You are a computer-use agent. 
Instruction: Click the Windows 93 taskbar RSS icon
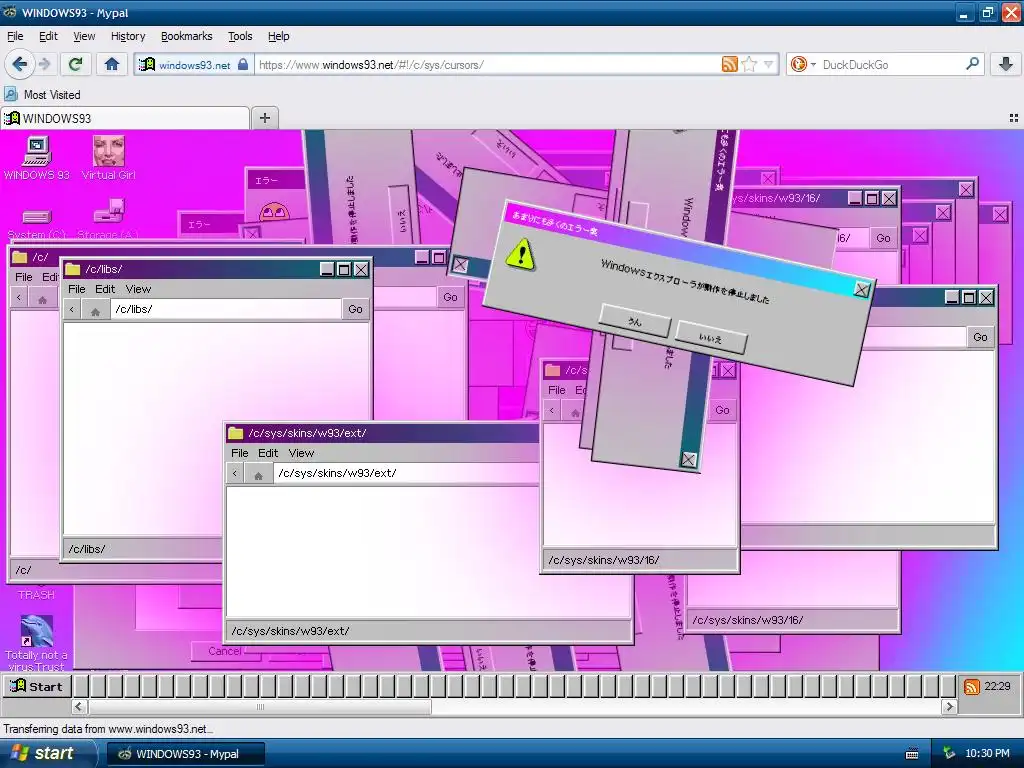tap(972, 687)
